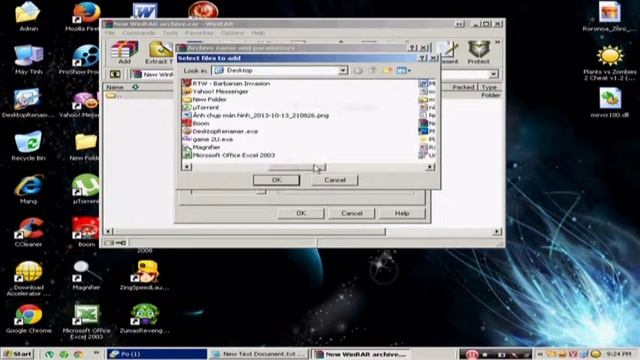Click the up-one-level button beside WinRAR address bar

(115, 74)
